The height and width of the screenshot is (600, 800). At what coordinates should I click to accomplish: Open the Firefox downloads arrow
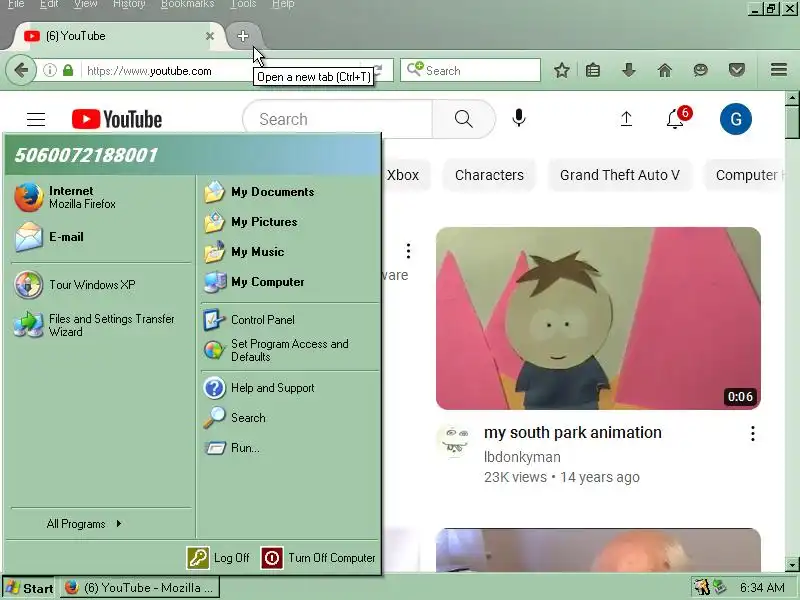click(x=629, y=70)
